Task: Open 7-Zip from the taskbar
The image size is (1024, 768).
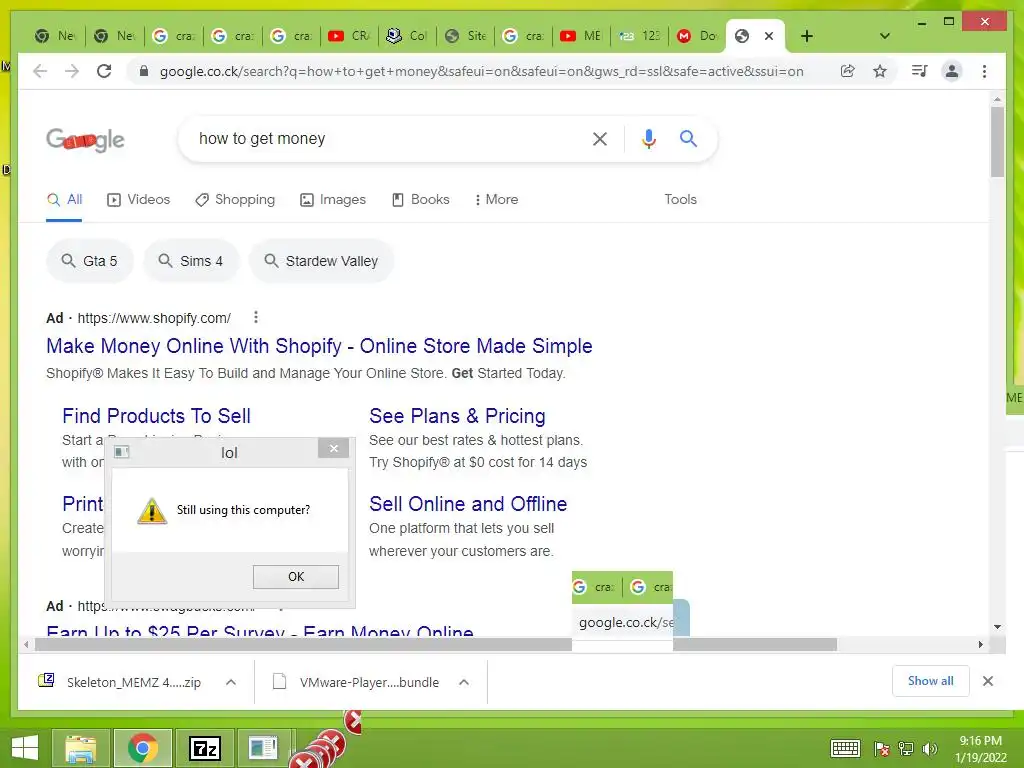Action: coord(204,748)
